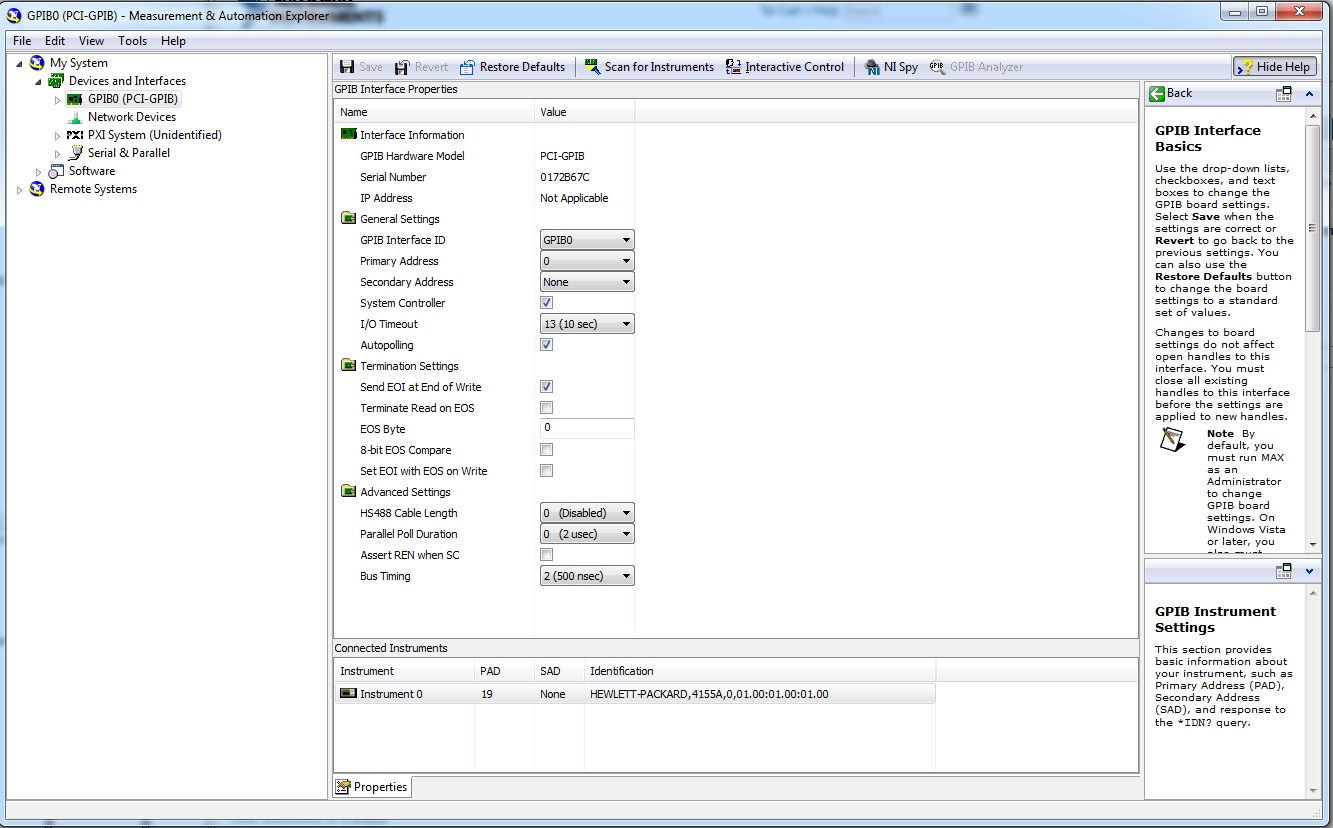The width and height of the screenshot is (1333, 828).
Task: Enable Assert REN when SC
Action: (546, 554)
